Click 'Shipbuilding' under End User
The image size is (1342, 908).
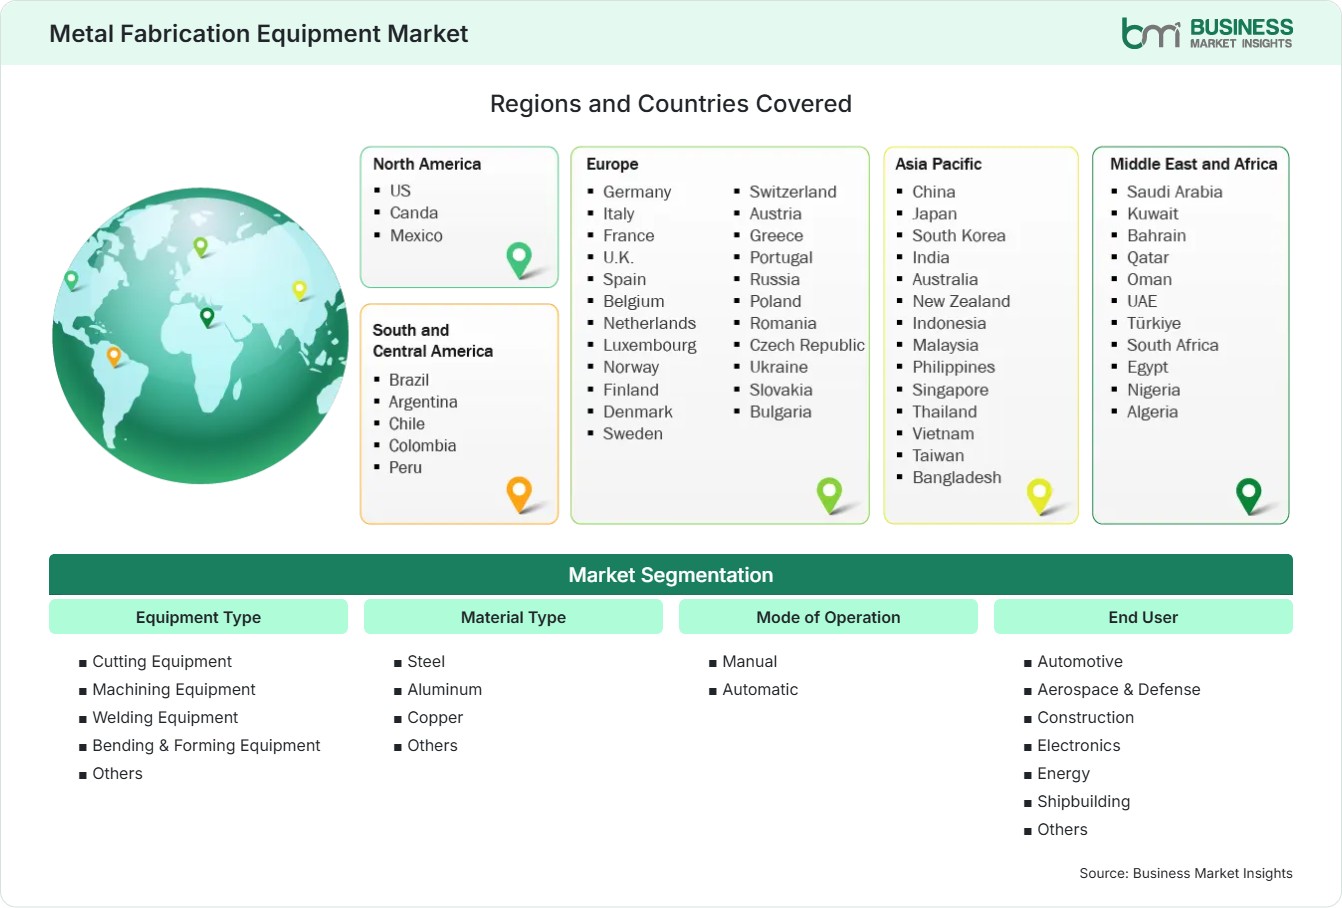click(1084, 802)
